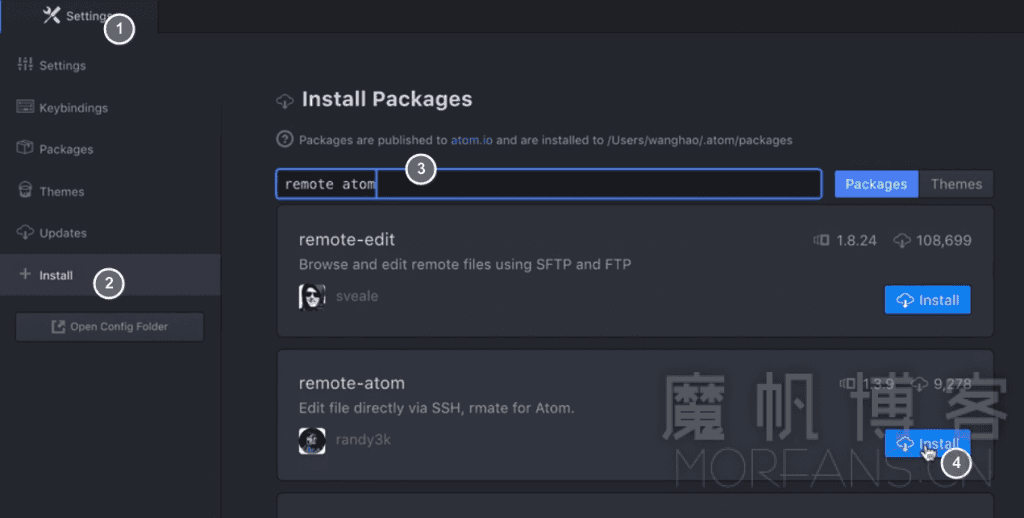The width and height of the screenshot is (1024, 518).
Task: Click Open Config Folder button
Action: (110, 327)
